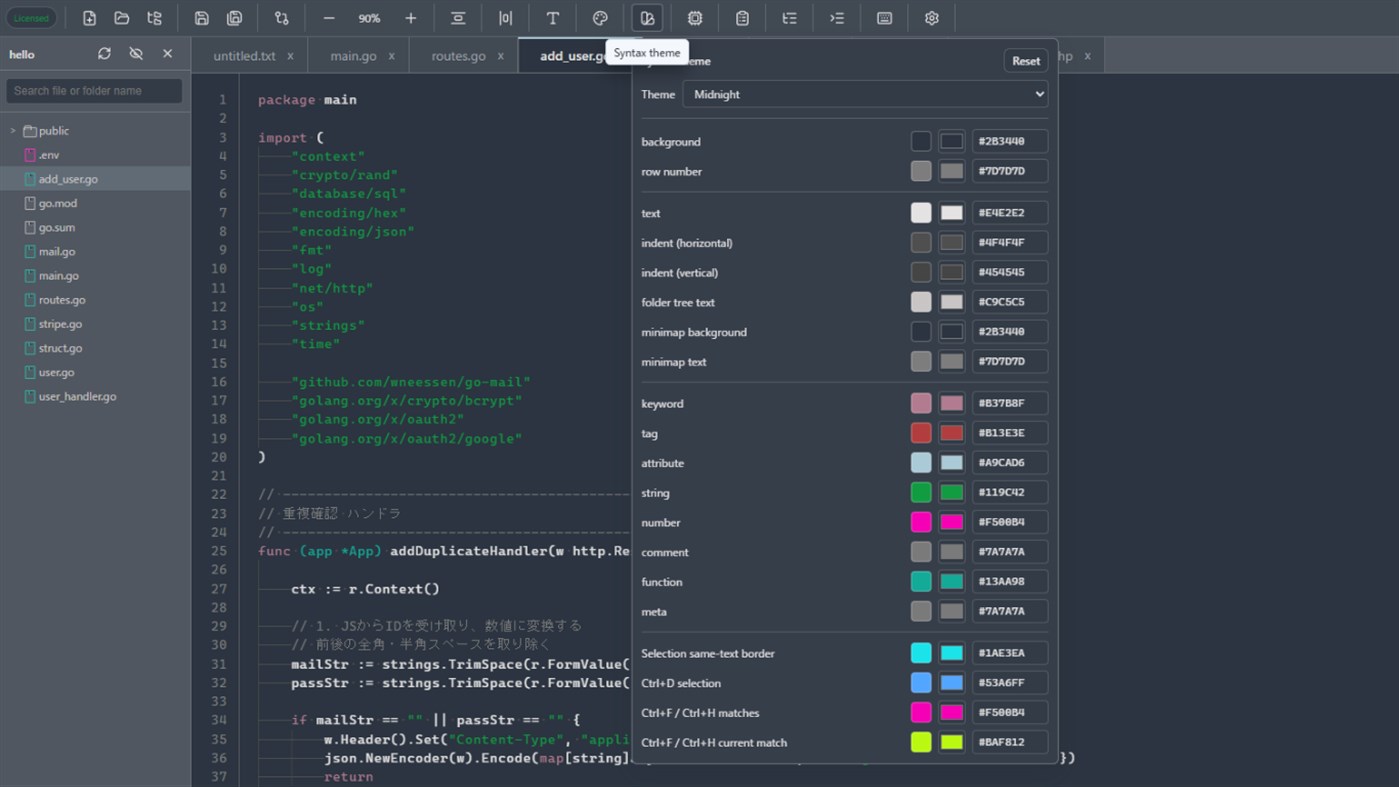
Task: Click the function hex value #13AA98
Action: (1010, 582)
